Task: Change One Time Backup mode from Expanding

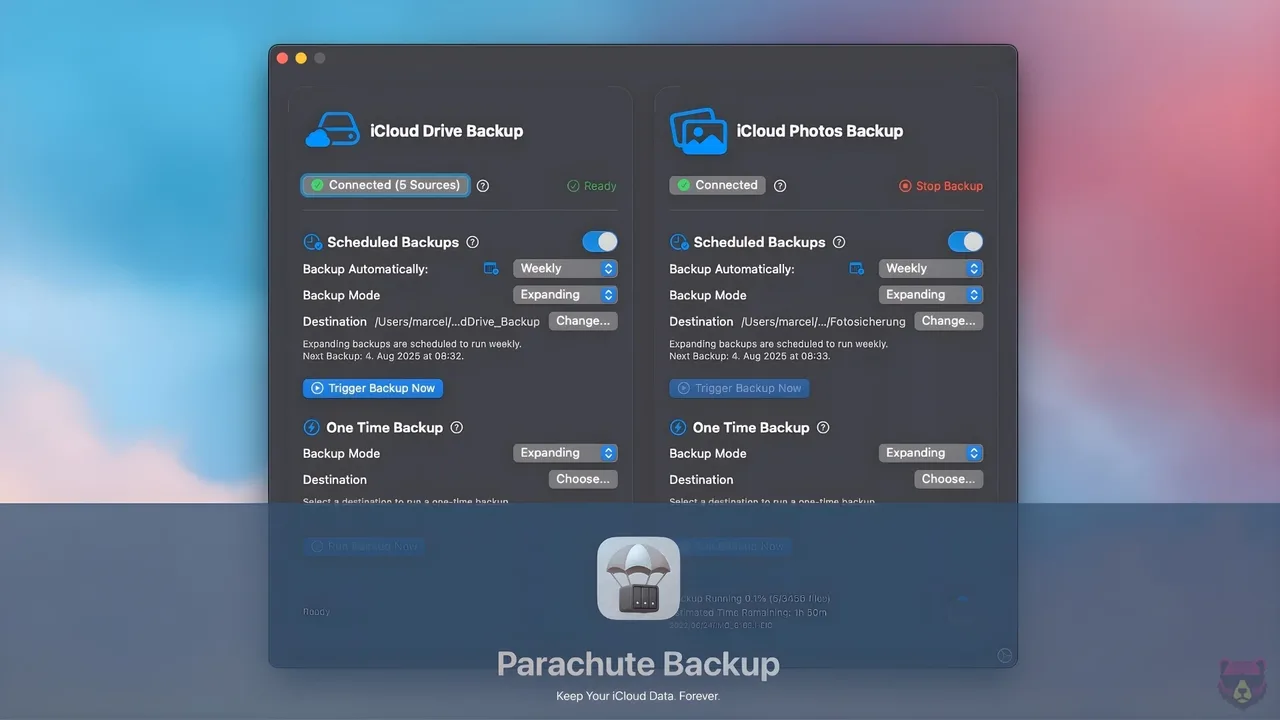Action: (x=565, y=452)
